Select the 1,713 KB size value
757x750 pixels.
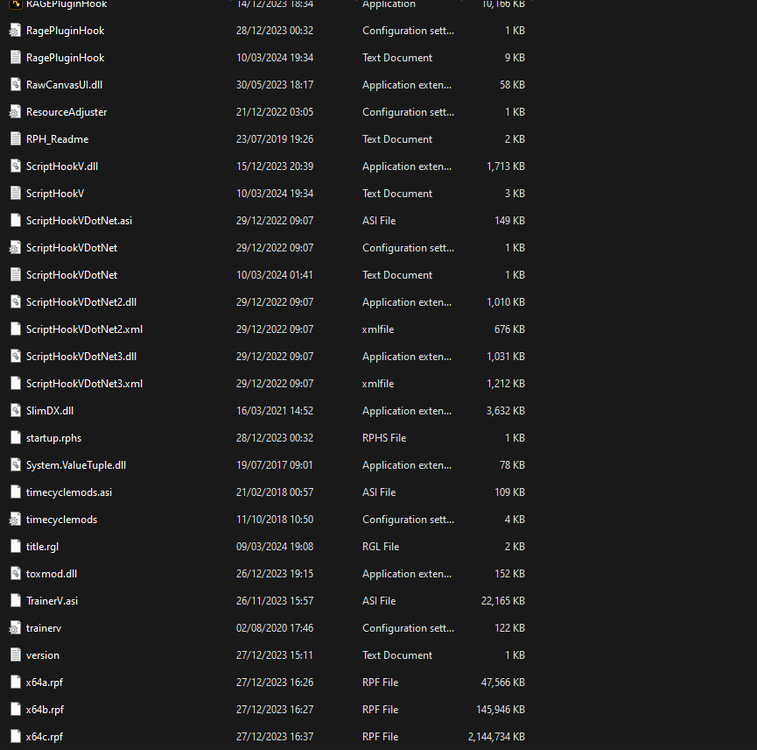pos(505,167)
